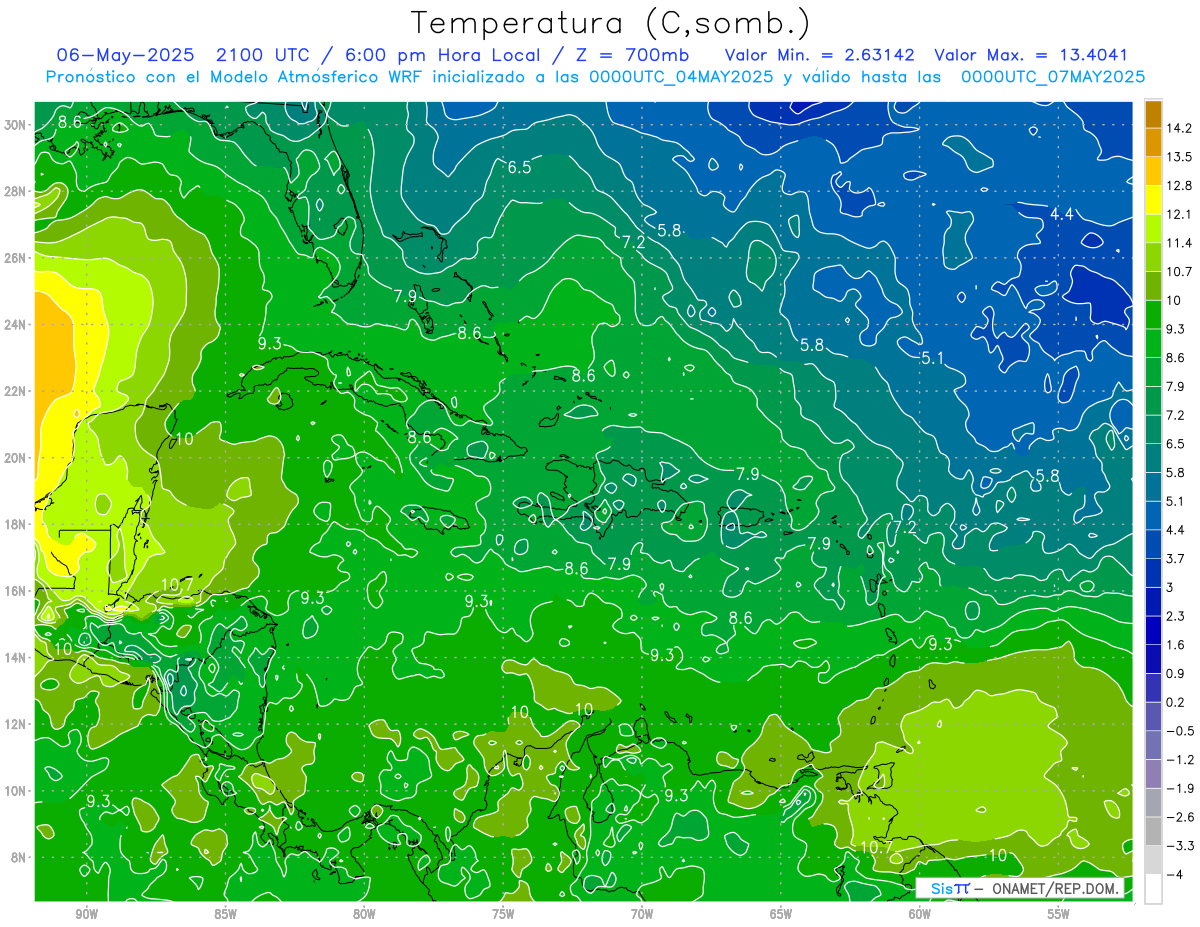Click the "20N" latitude axis label

[x=17, y=458]
